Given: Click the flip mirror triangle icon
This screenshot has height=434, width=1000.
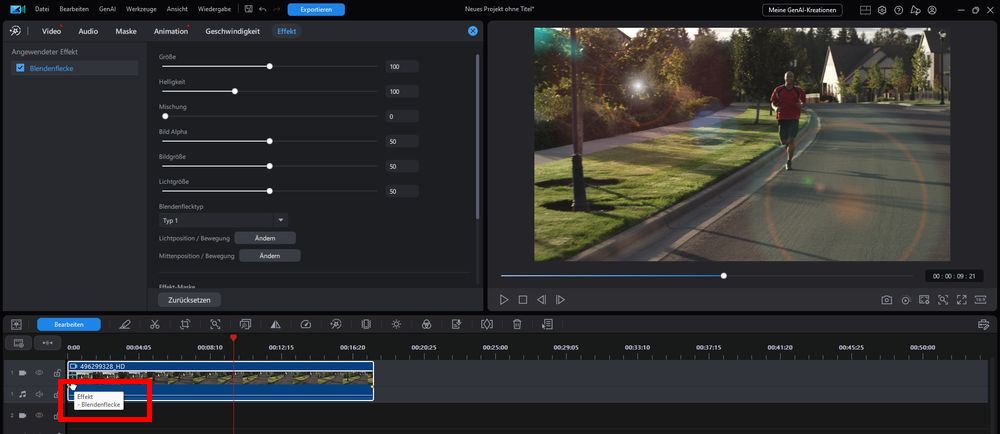Looking at the screenshot, I should [276, 324].
